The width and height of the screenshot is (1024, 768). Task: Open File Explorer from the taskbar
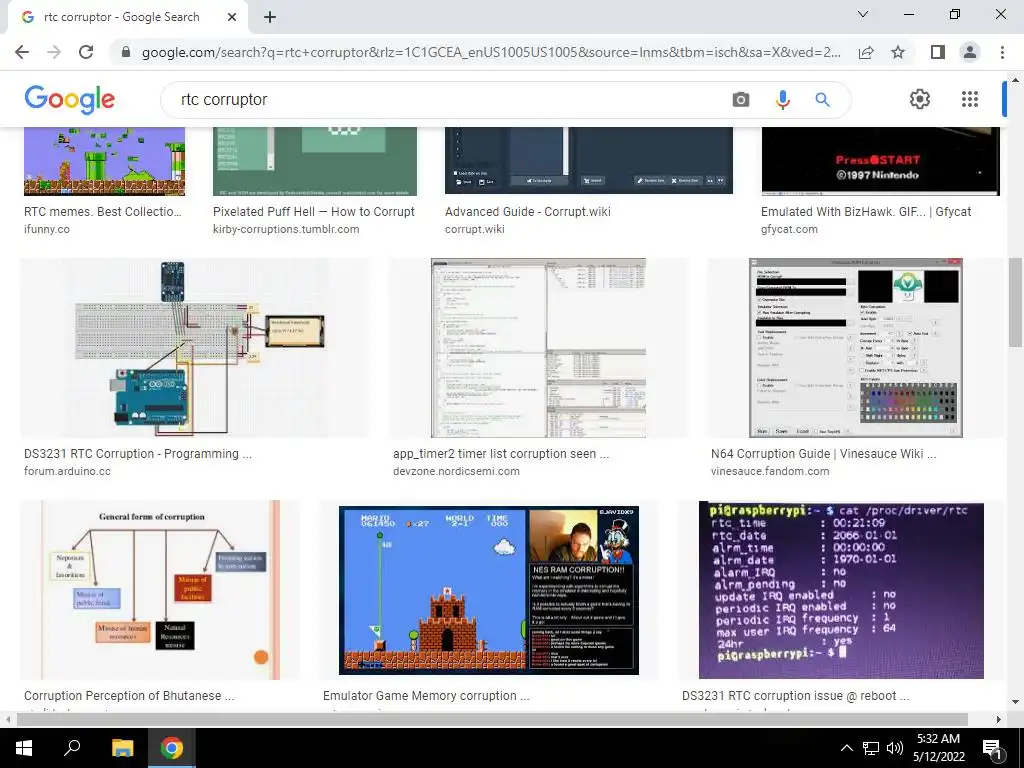[122, 748]
